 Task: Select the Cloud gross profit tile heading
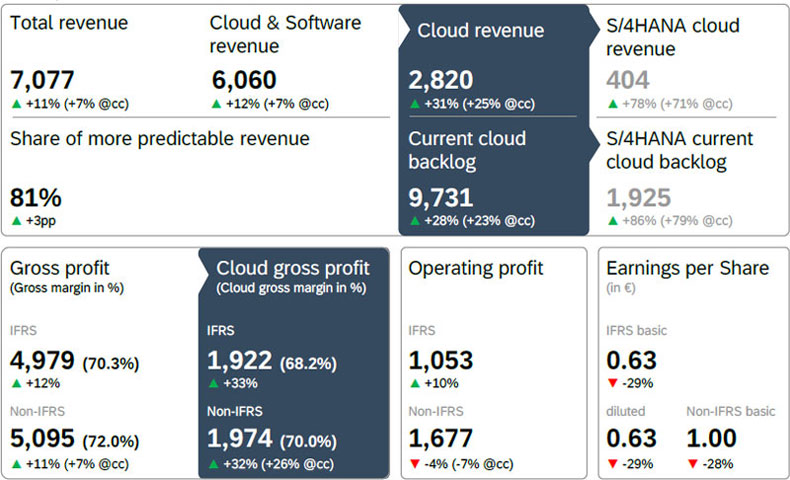(293, 268)
